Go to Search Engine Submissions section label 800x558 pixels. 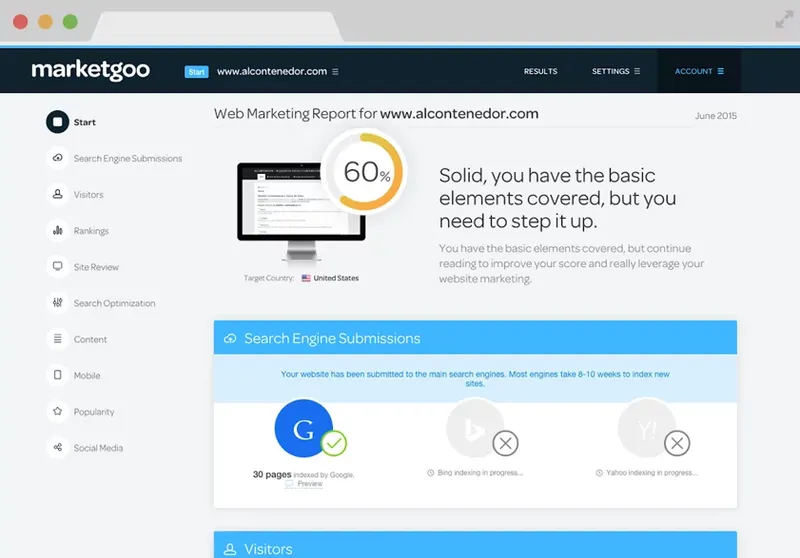pyautogui.click(x=128, y=159)
